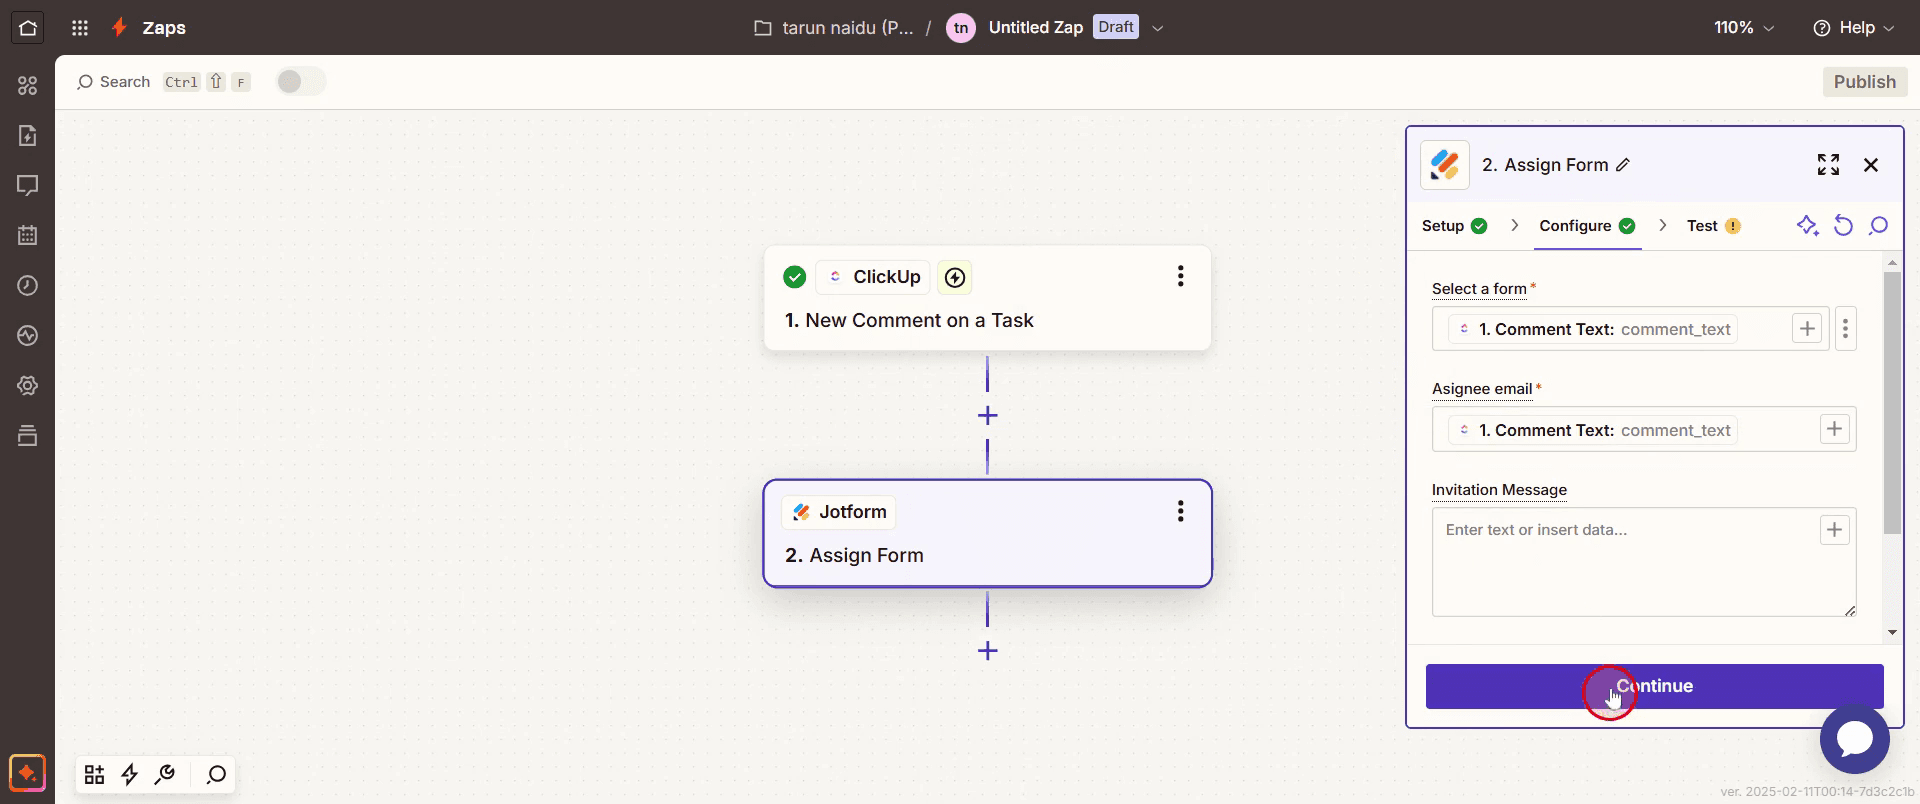The width and height of the screenshot is (1920, 804).
Task: Select the ClickUp trigger step card
Action: point(987,298)
